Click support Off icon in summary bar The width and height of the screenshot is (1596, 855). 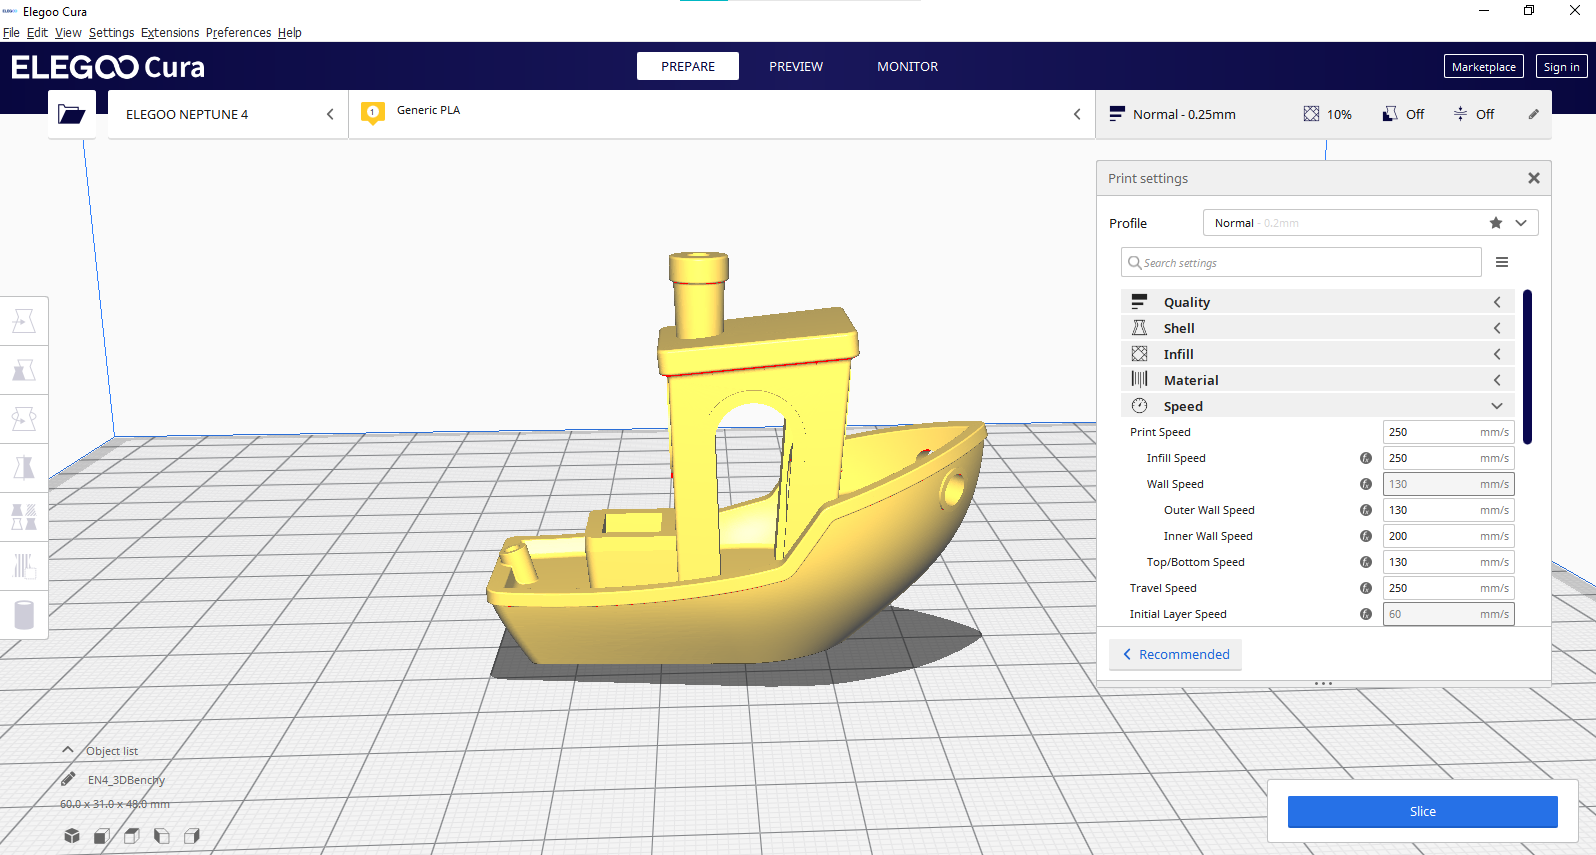coord(1390,114)
